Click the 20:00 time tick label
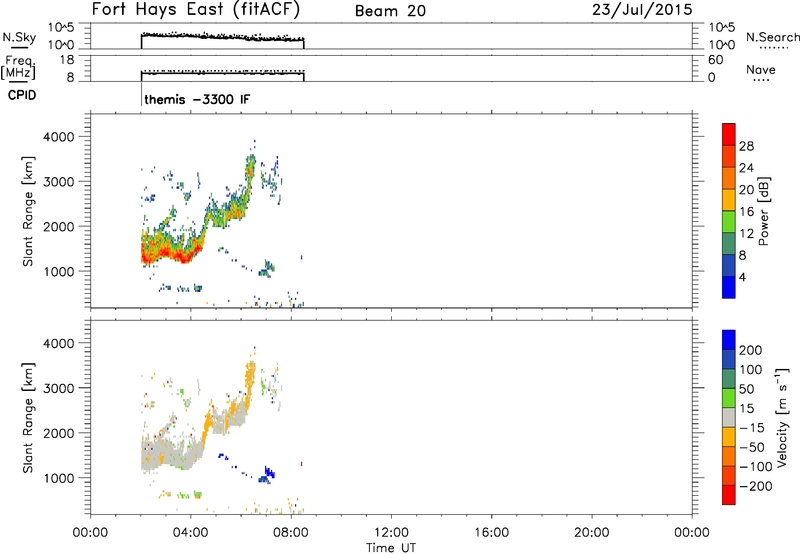This screenshot has height=554, width=800. pos(591,533)
